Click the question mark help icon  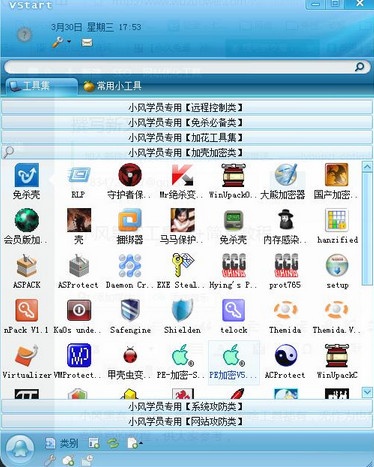click(24, 35)
